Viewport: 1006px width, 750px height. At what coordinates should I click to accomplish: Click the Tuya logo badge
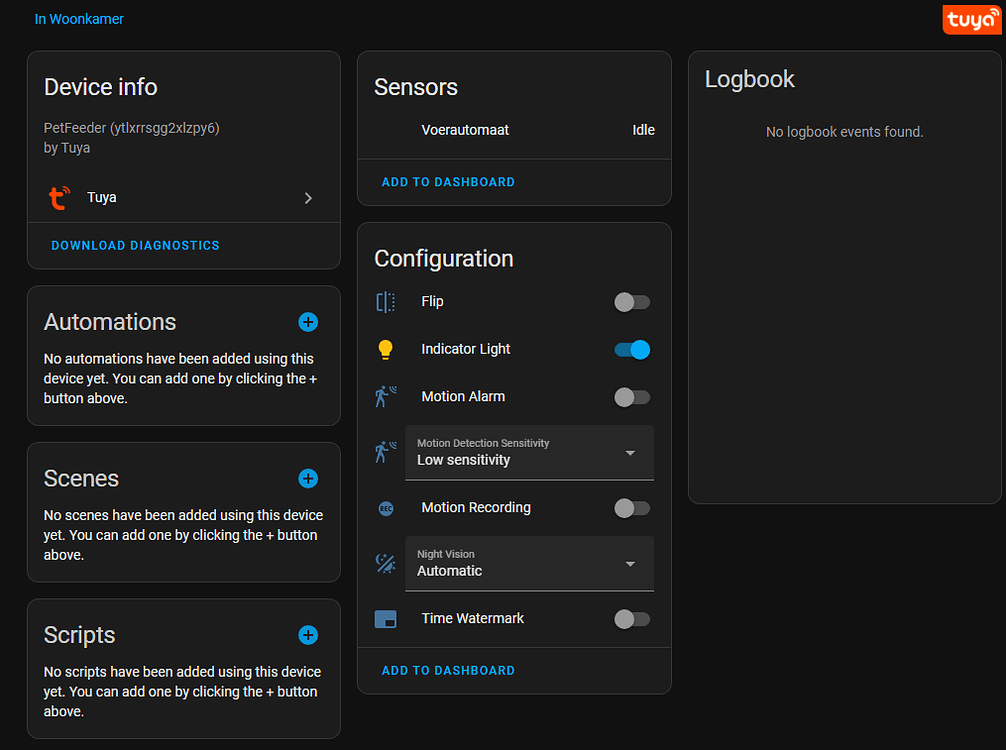[971, 19]
